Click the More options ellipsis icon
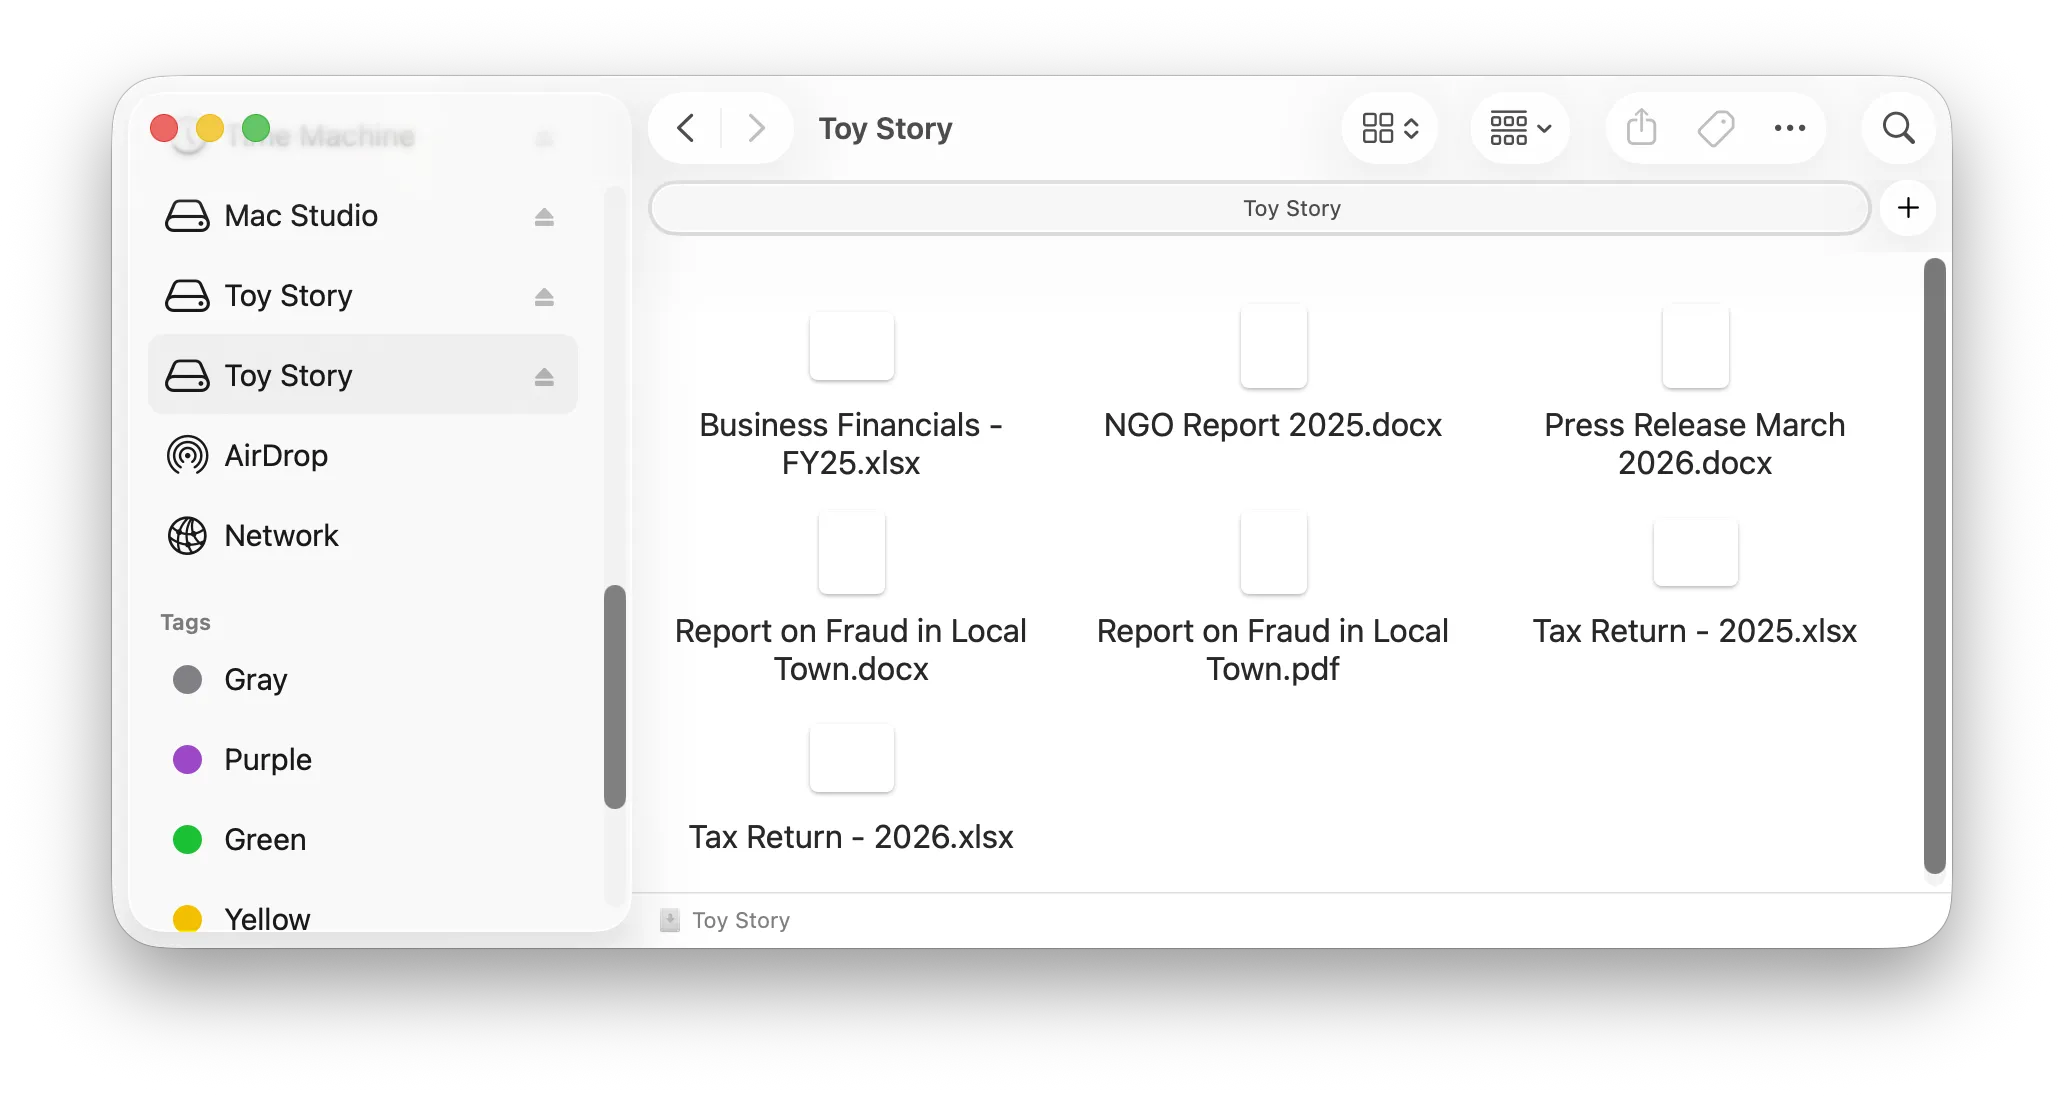The width and height of the screenshot is (2064, 1096). point(1790,128)
